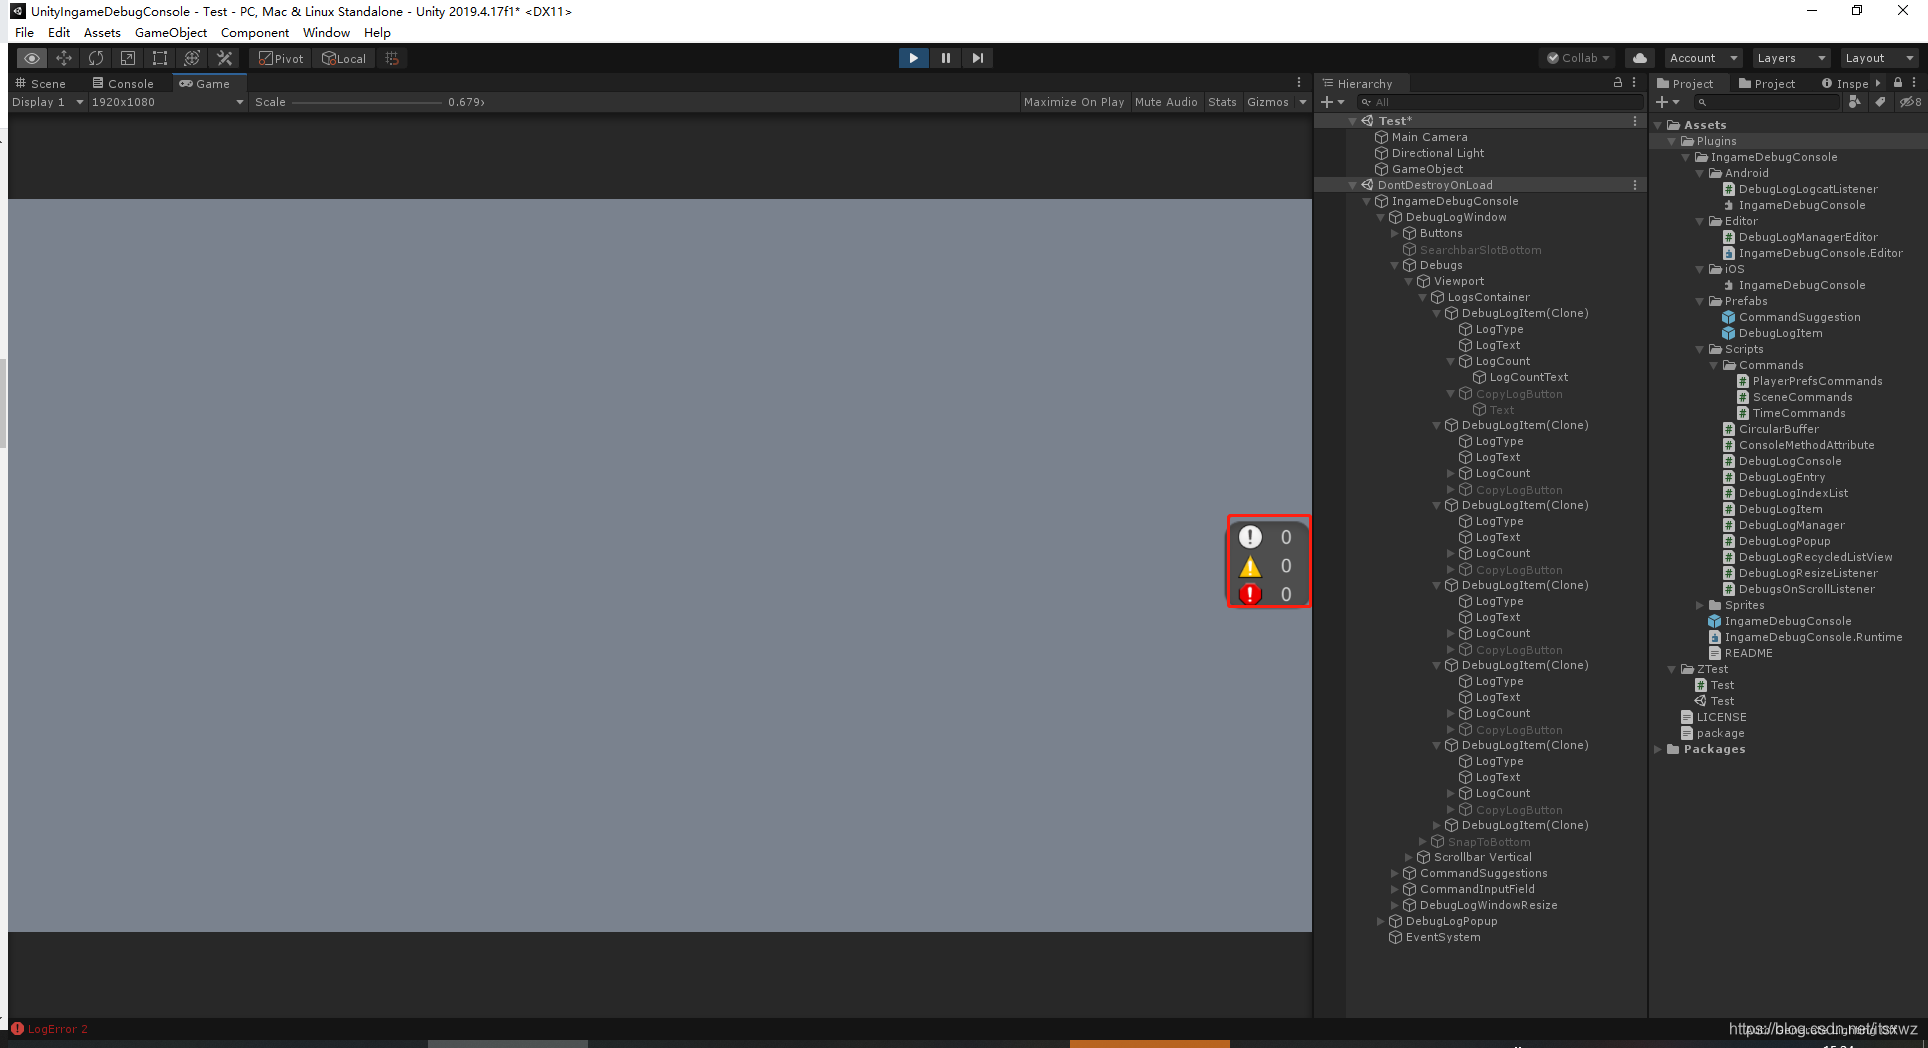Click the Pause button
The height and width of the screenshot is (1048, 1928).
coord(945,58)
